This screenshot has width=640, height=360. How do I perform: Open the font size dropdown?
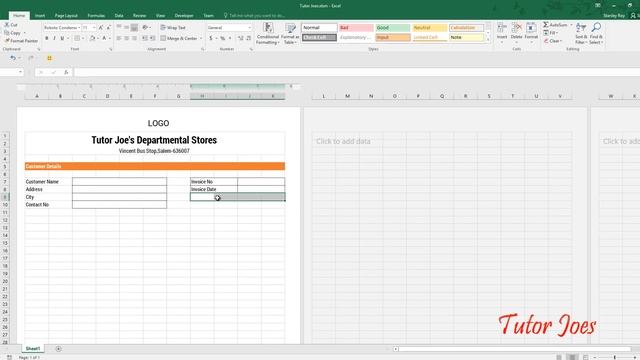(x=94, y=28)
